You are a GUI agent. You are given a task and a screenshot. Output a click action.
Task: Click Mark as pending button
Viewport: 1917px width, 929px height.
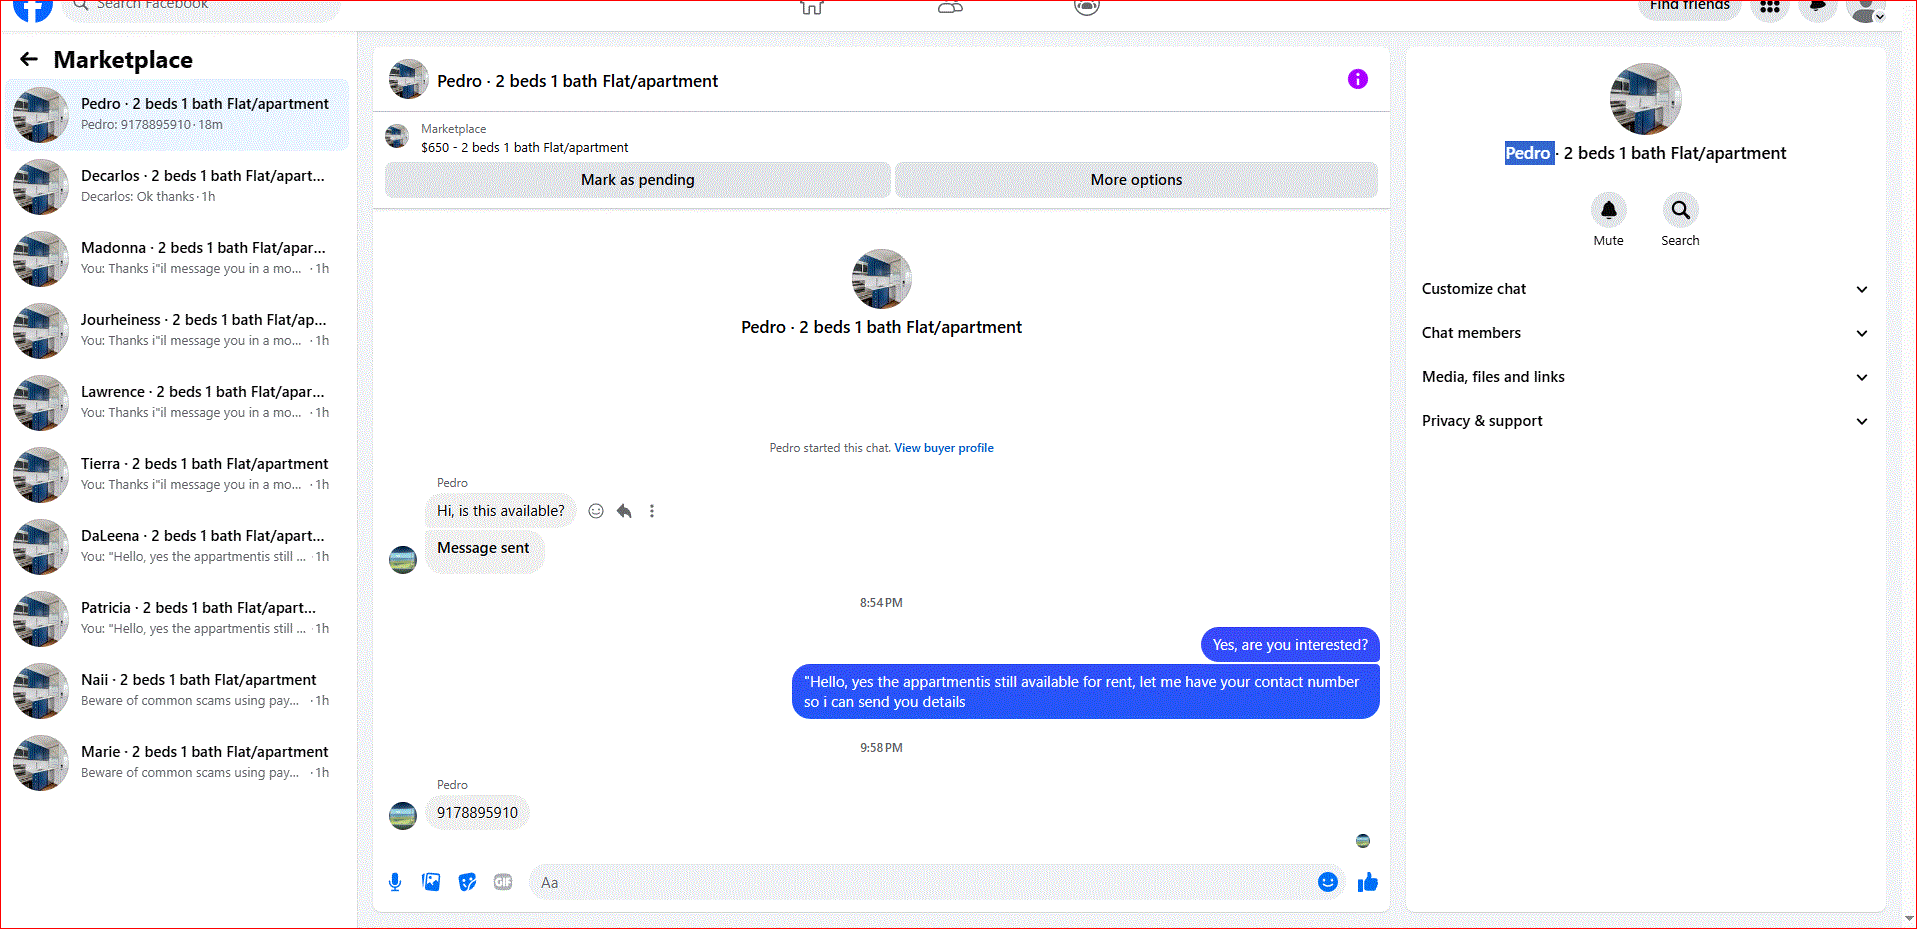click(x=637, y=180)
